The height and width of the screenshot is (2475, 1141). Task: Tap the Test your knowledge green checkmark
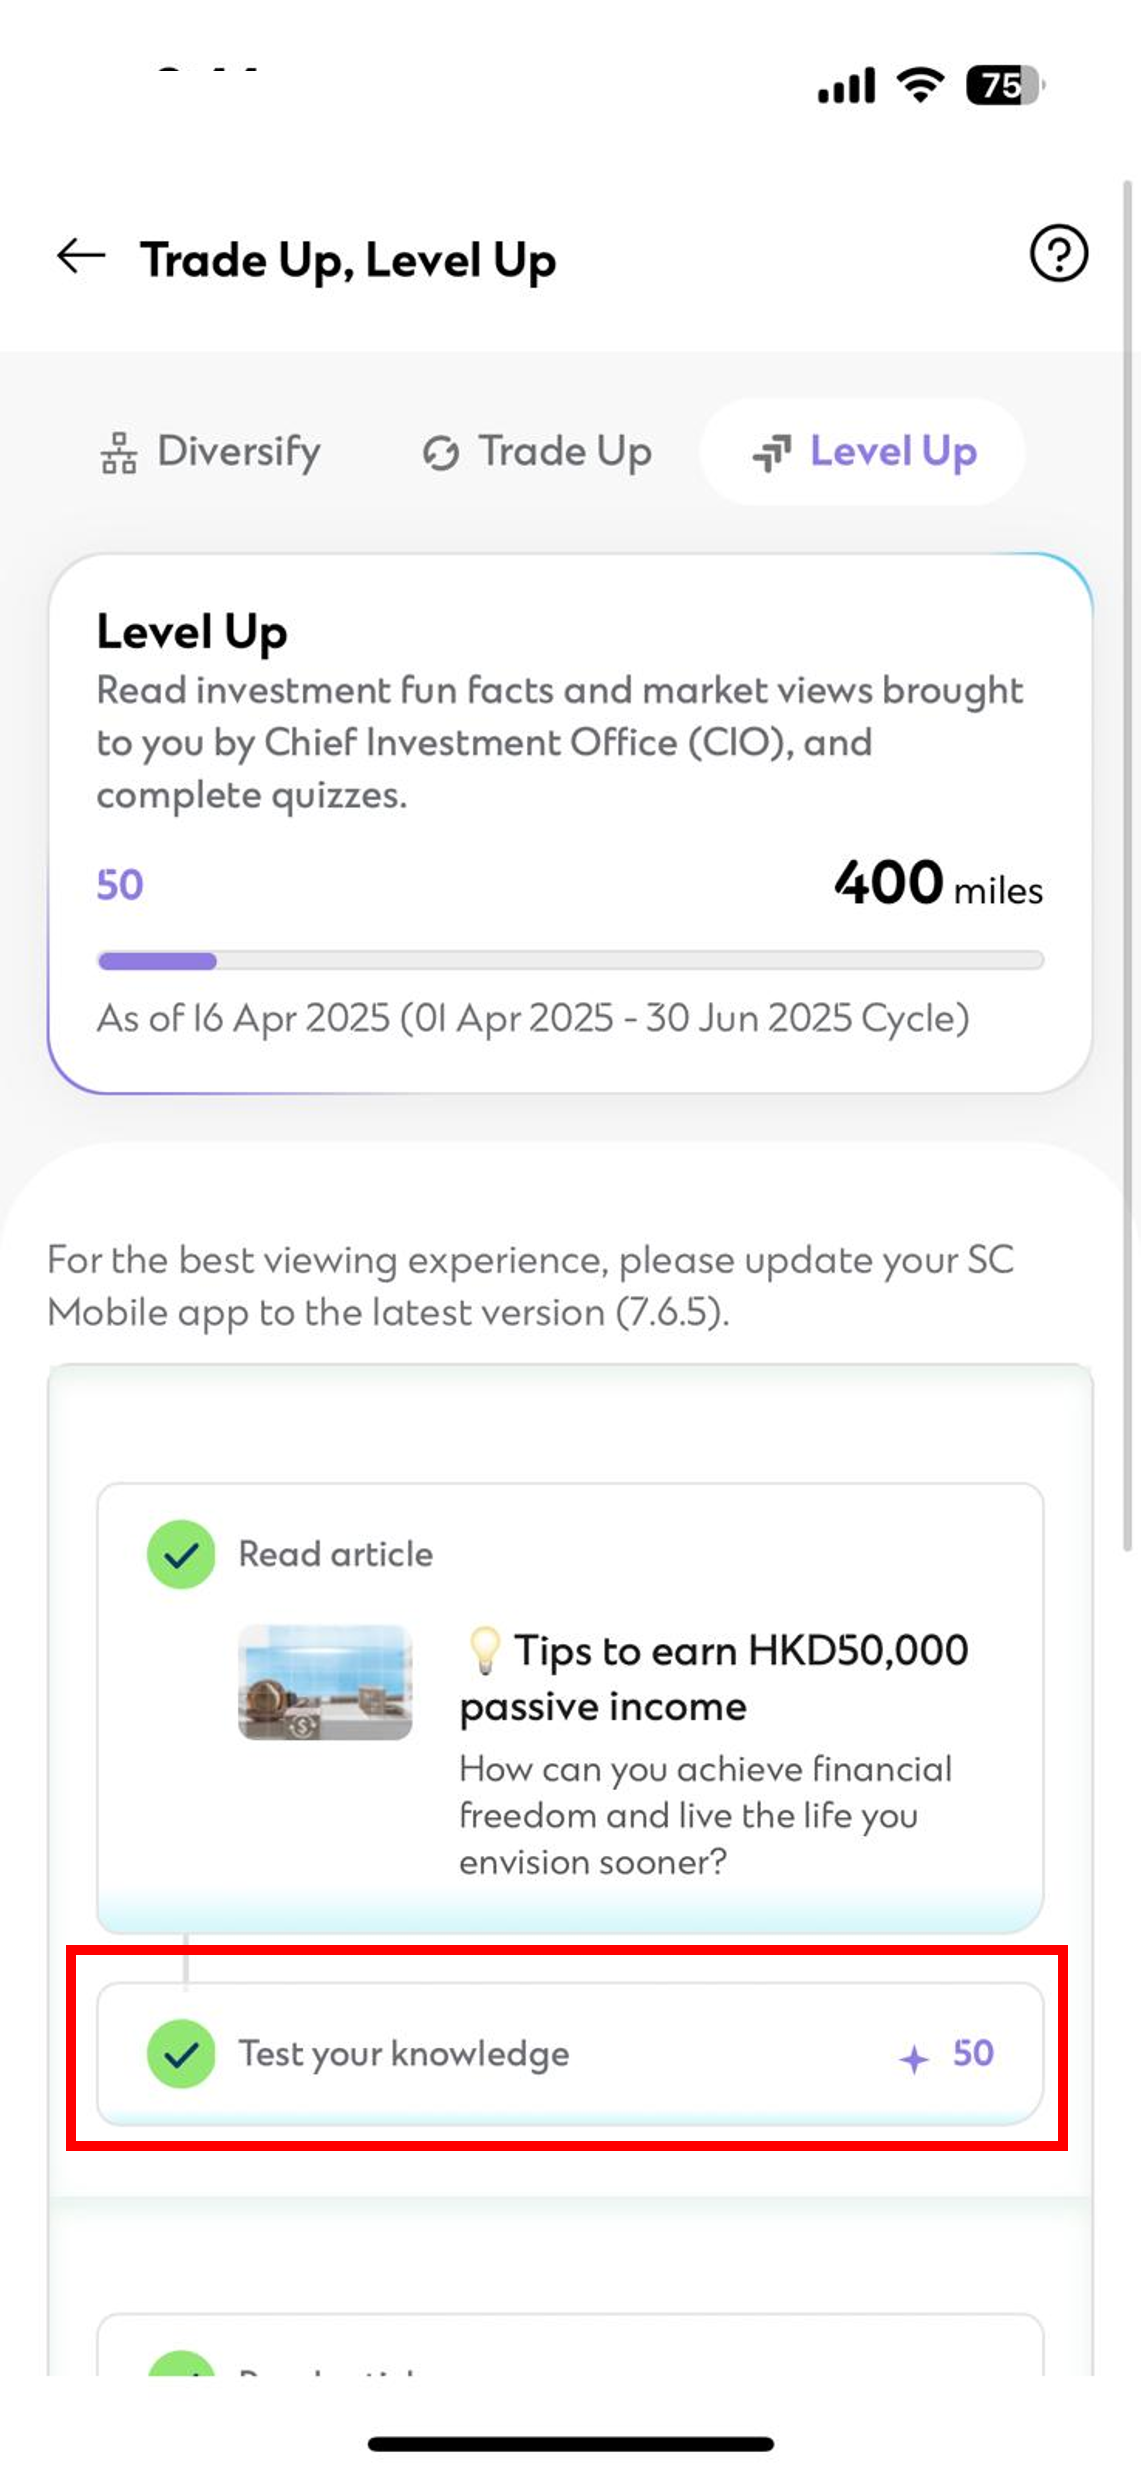[x=181, y=2054]
